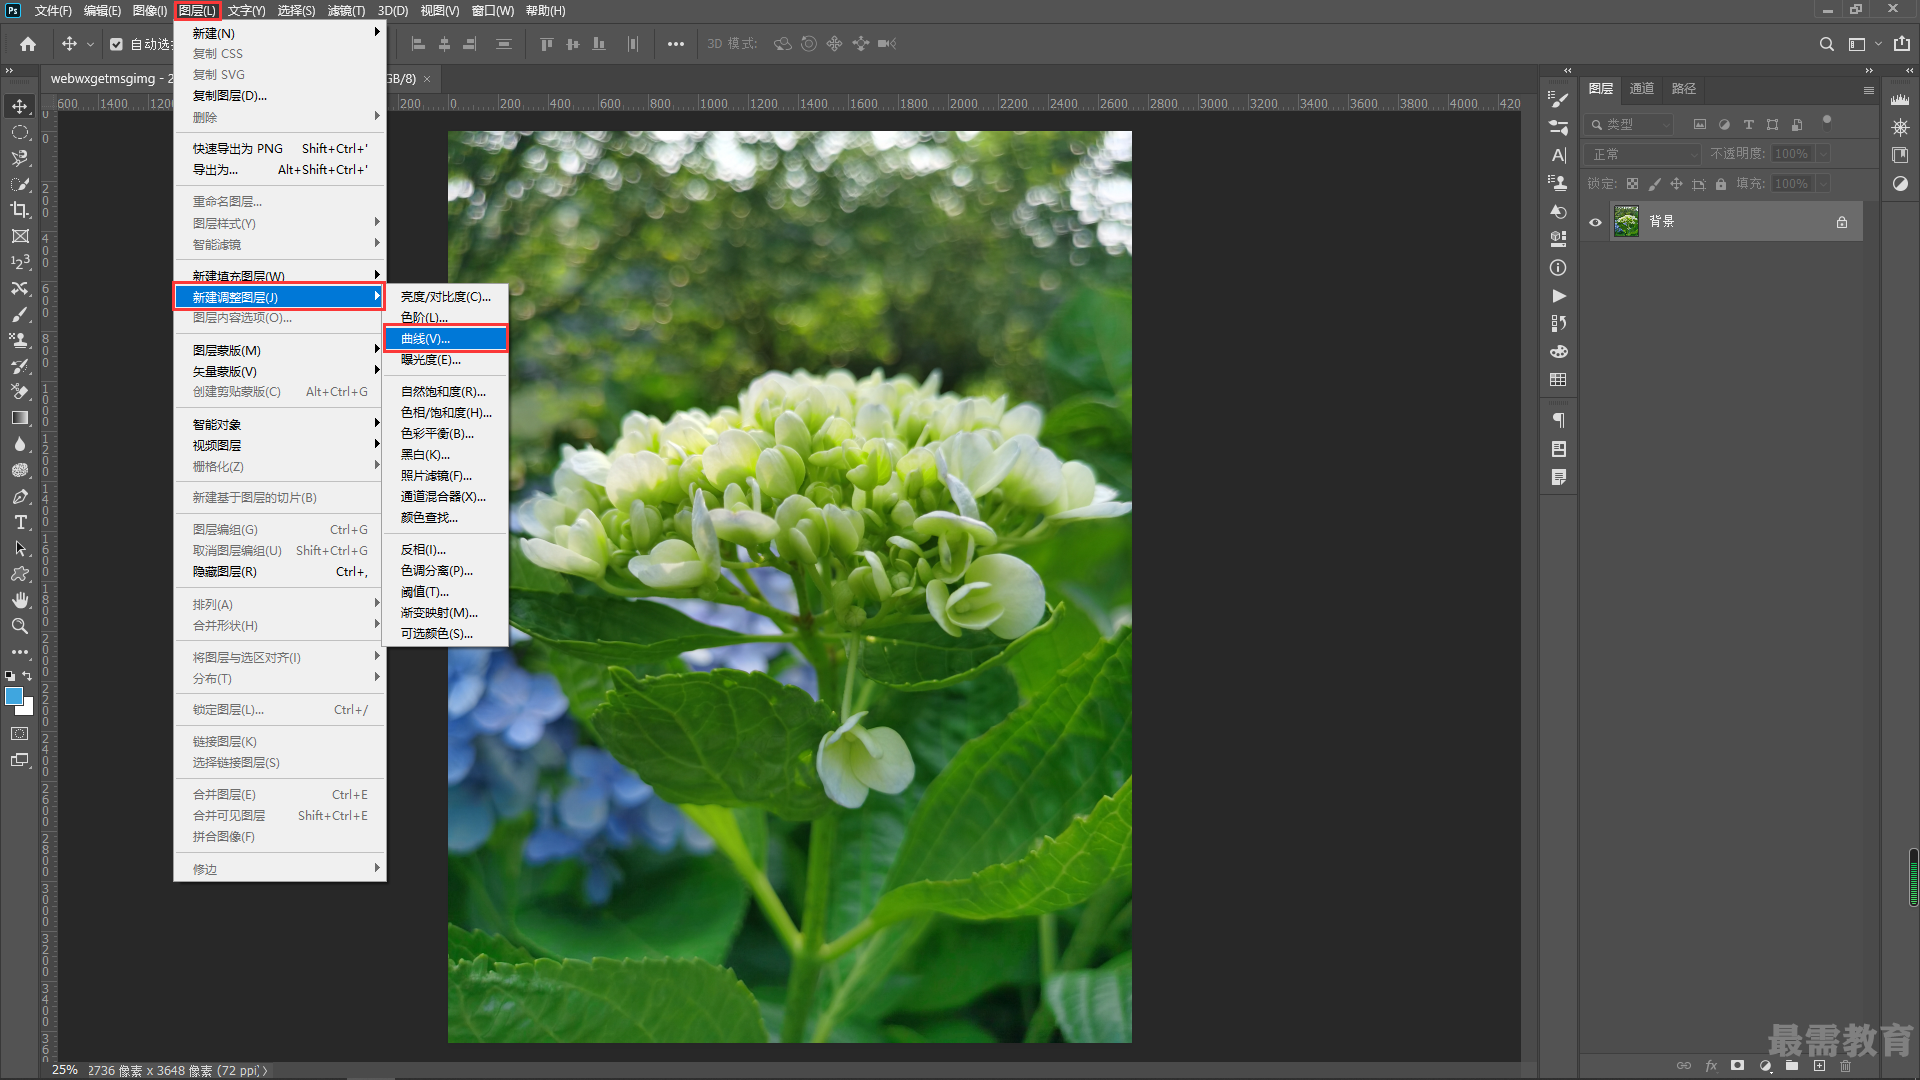Open the layer filter 类型 dropdown
Screen dimensions: 1920x1080
point(1630,125)
